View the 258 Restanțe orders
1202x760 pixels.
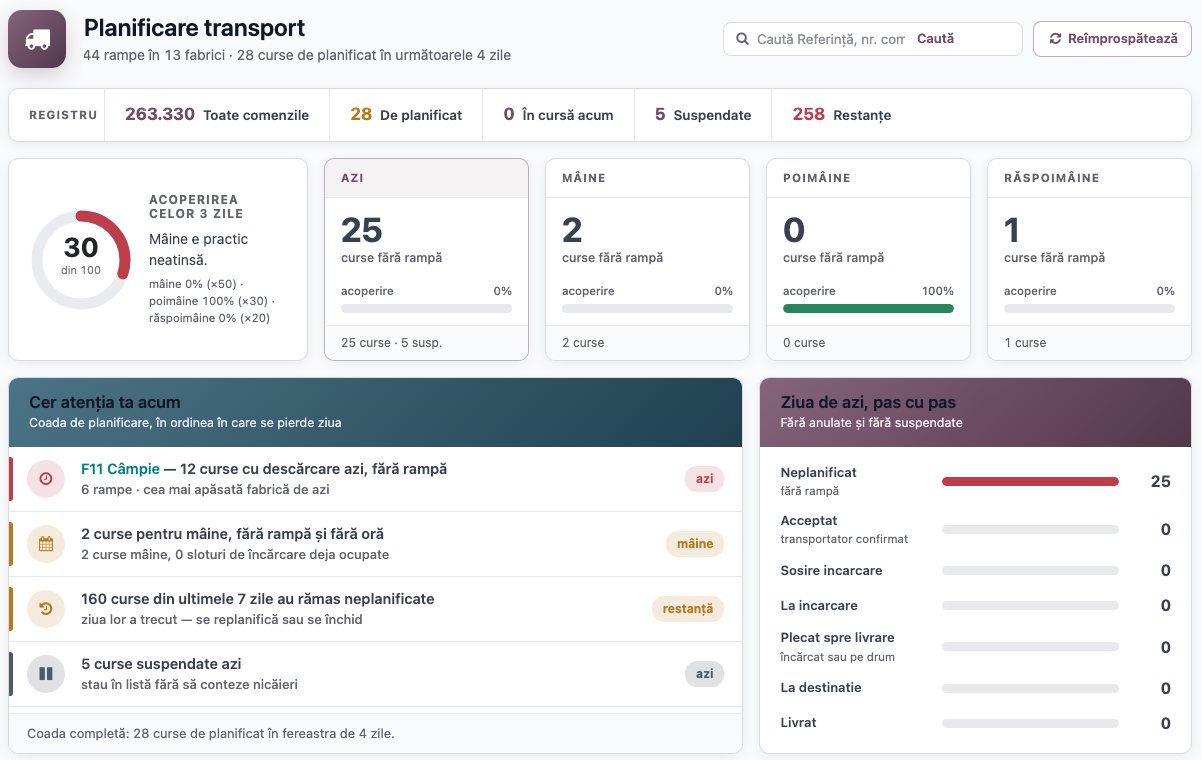coord(842,115)
